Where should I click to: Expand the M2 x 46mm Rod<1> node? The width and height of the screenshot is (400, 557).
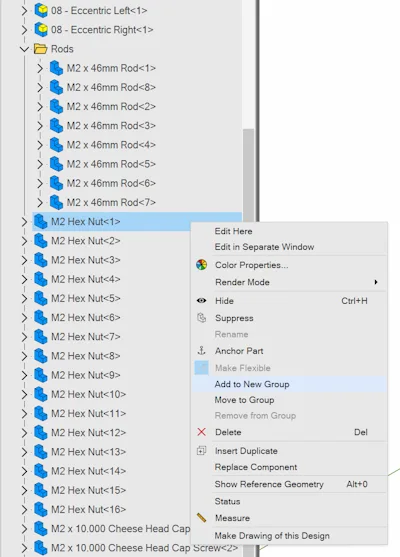40,68
